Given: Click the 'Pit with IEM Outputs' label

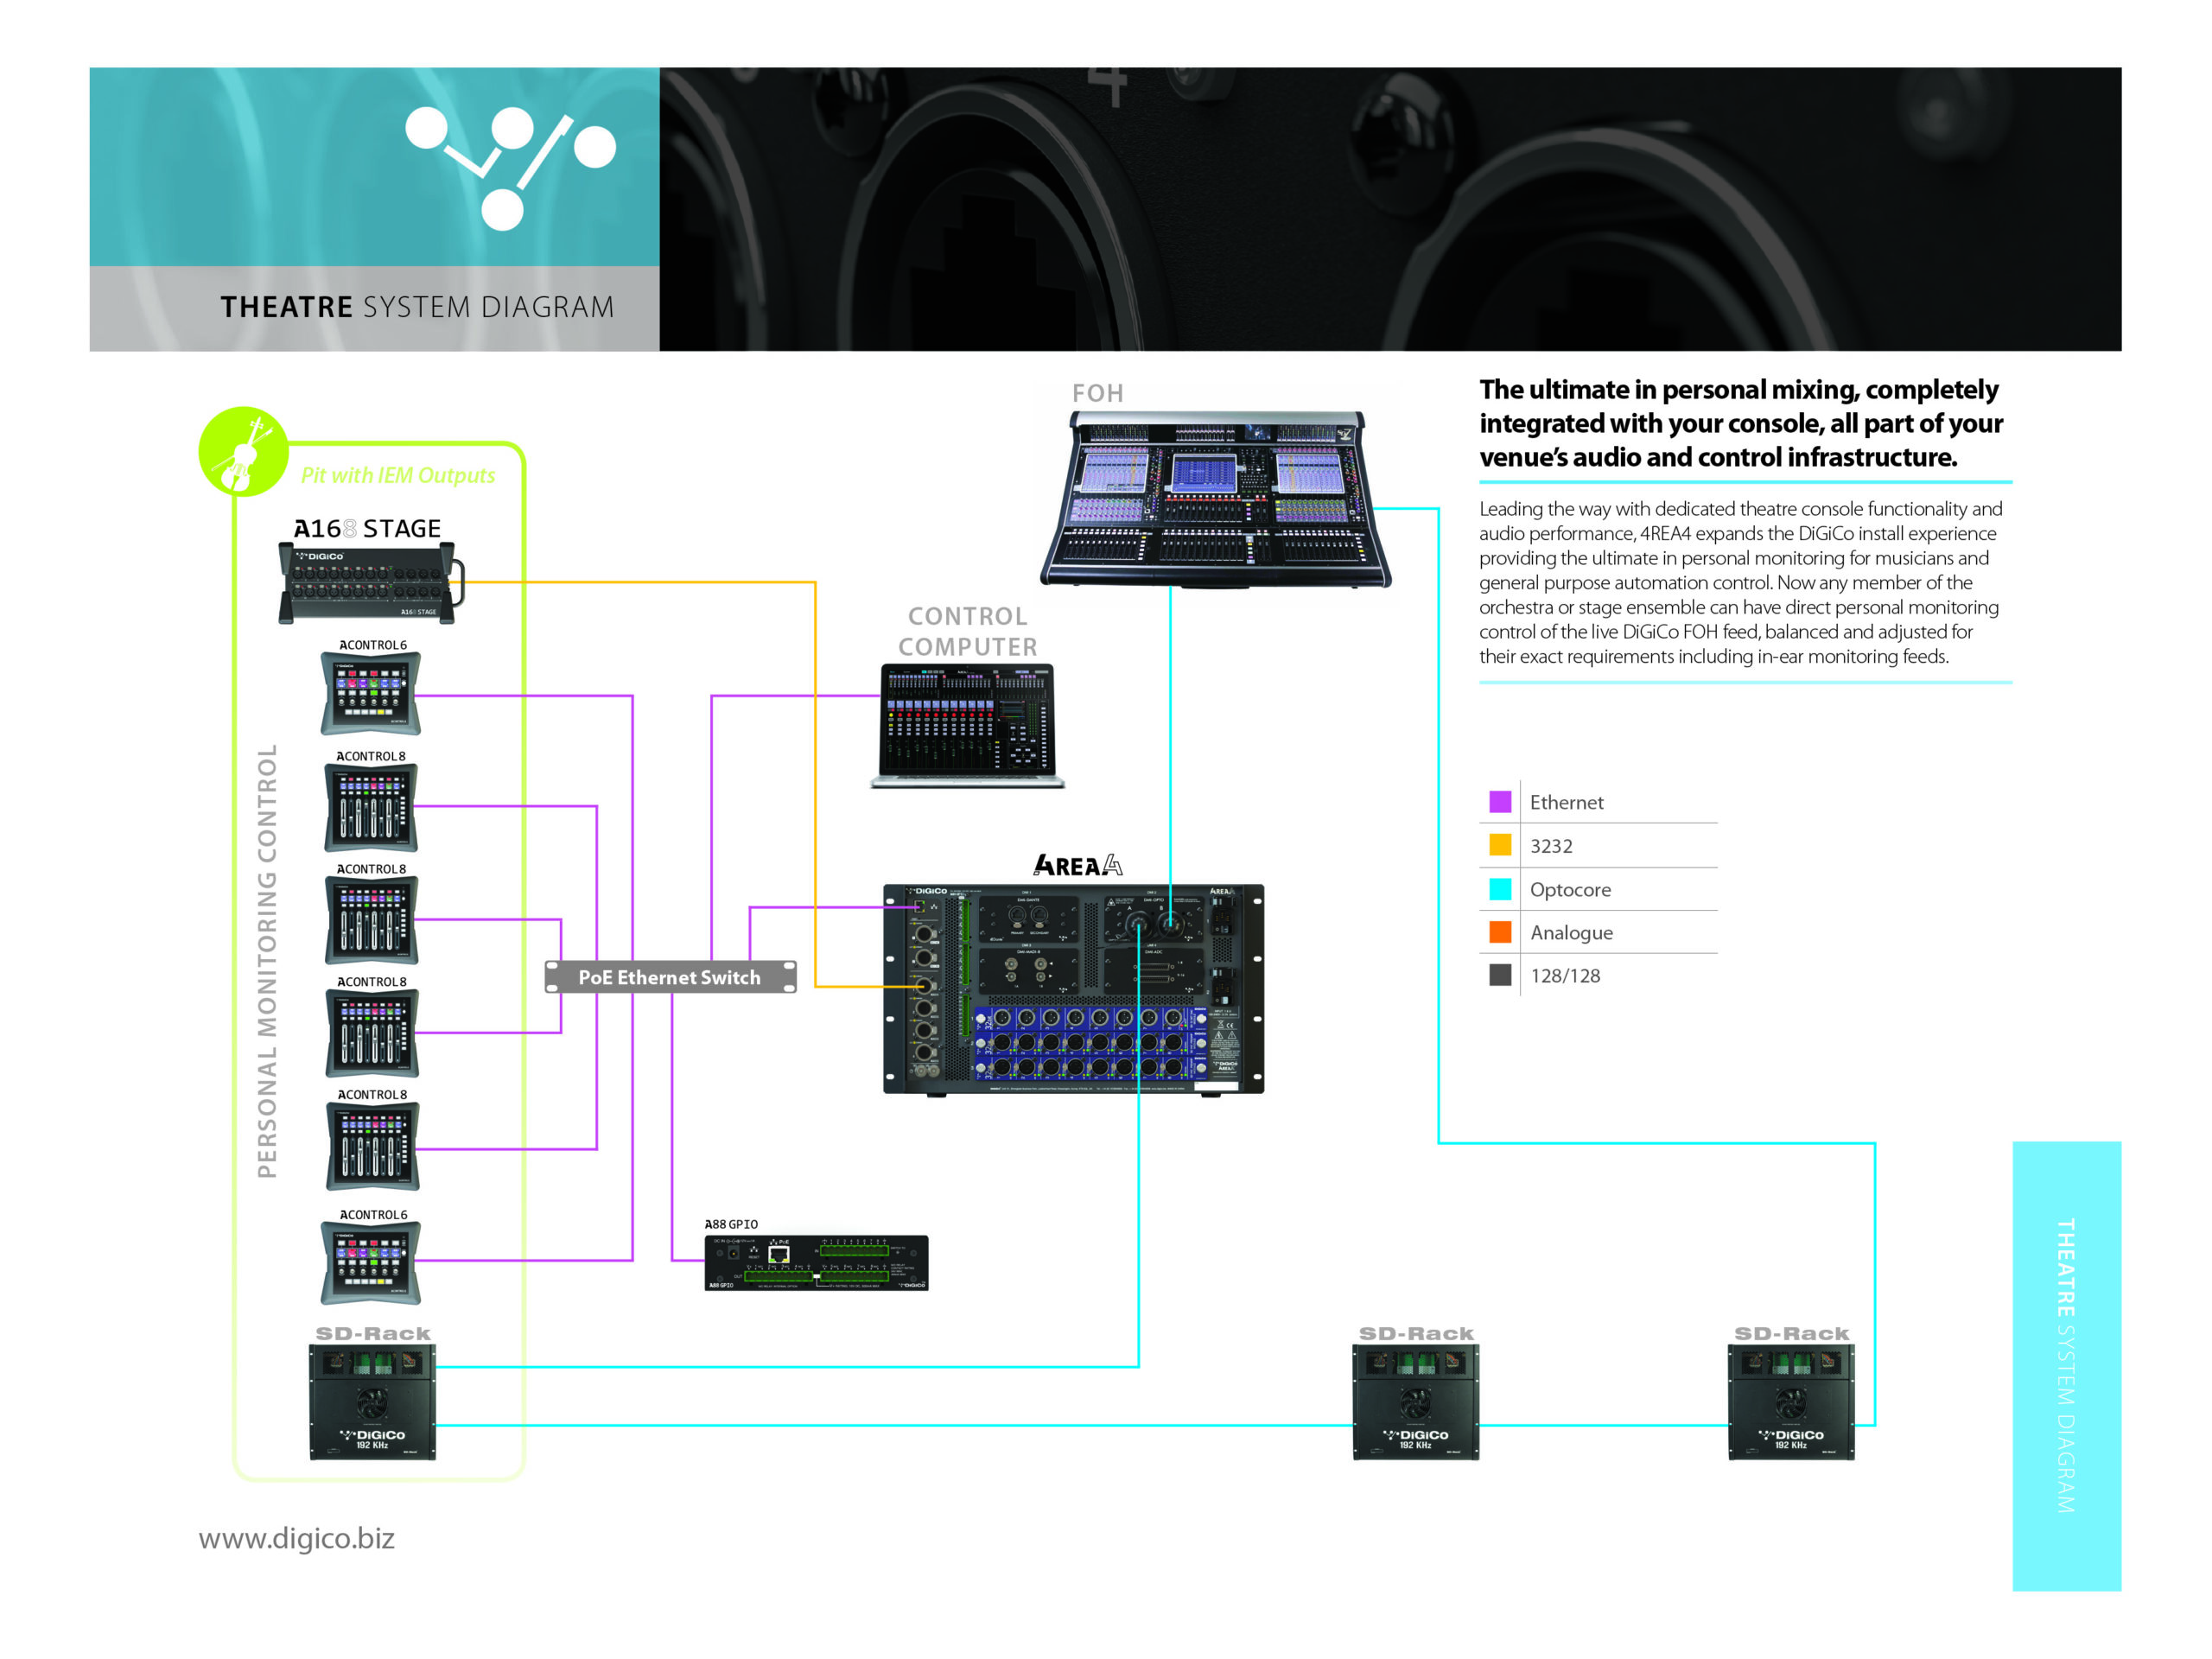Looking at the screenshot, I should 398,475.
